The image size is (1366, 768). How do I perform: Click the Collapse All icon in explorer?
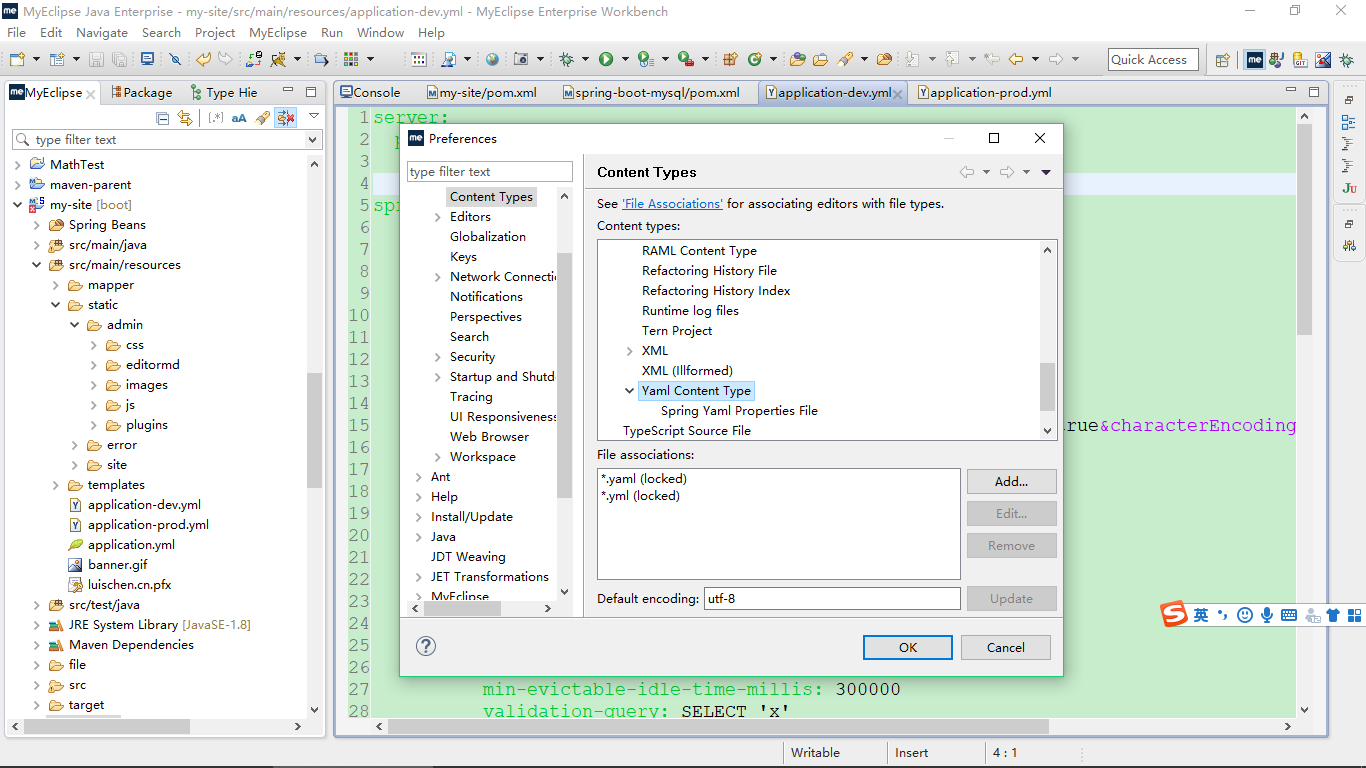click(x=162, y=118)
